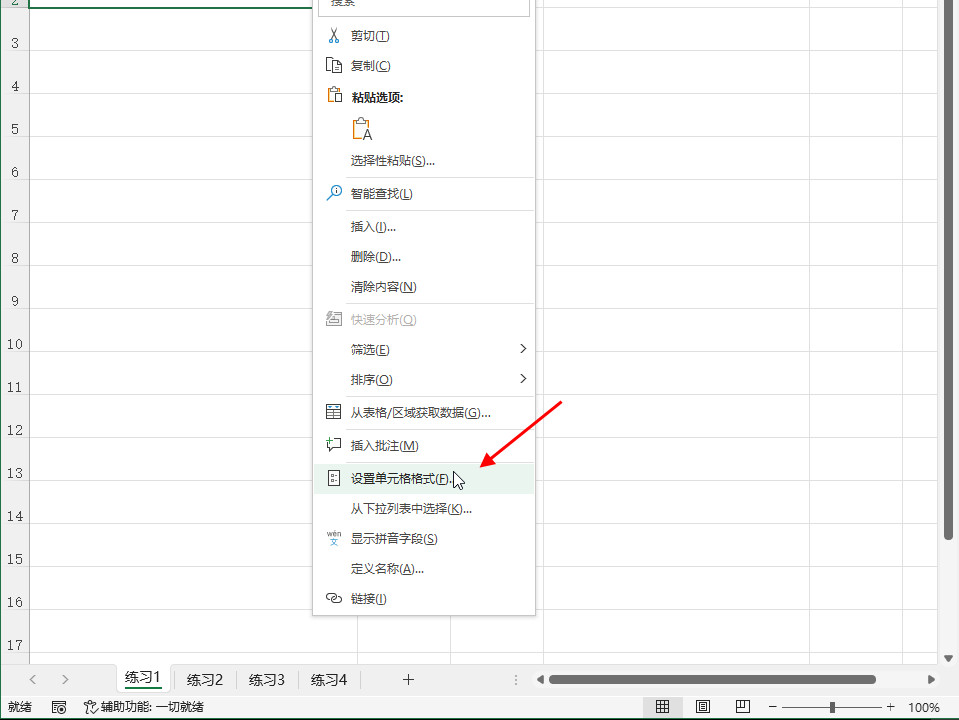959x720 pixels.
Task: Click the vertical scrollbar thumb
Action: 948,270
